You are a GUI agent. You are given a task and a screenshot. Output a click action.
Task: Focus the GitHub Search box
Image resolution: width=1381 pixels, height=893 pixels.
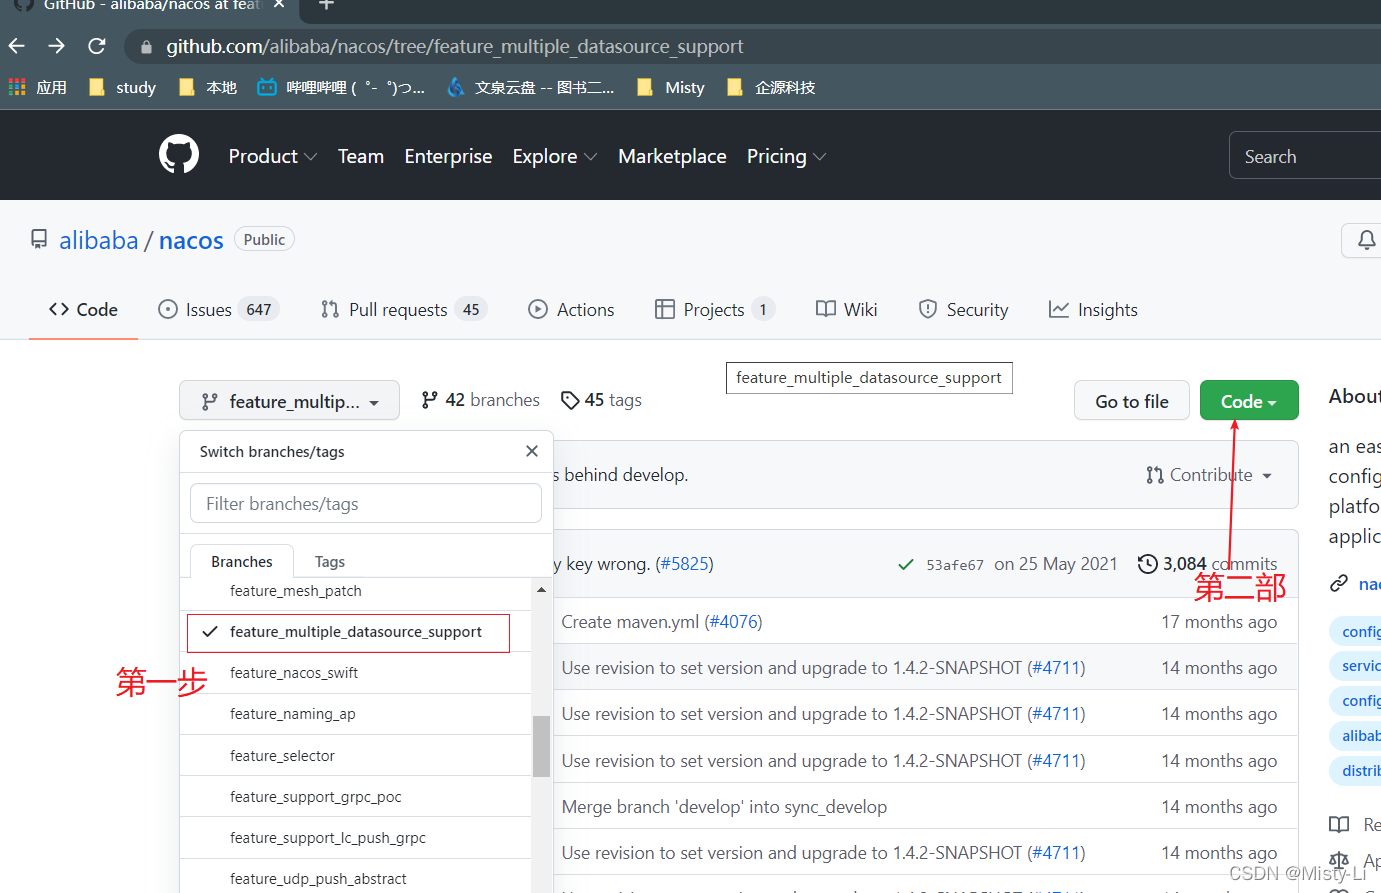[x=1305, y=156]
